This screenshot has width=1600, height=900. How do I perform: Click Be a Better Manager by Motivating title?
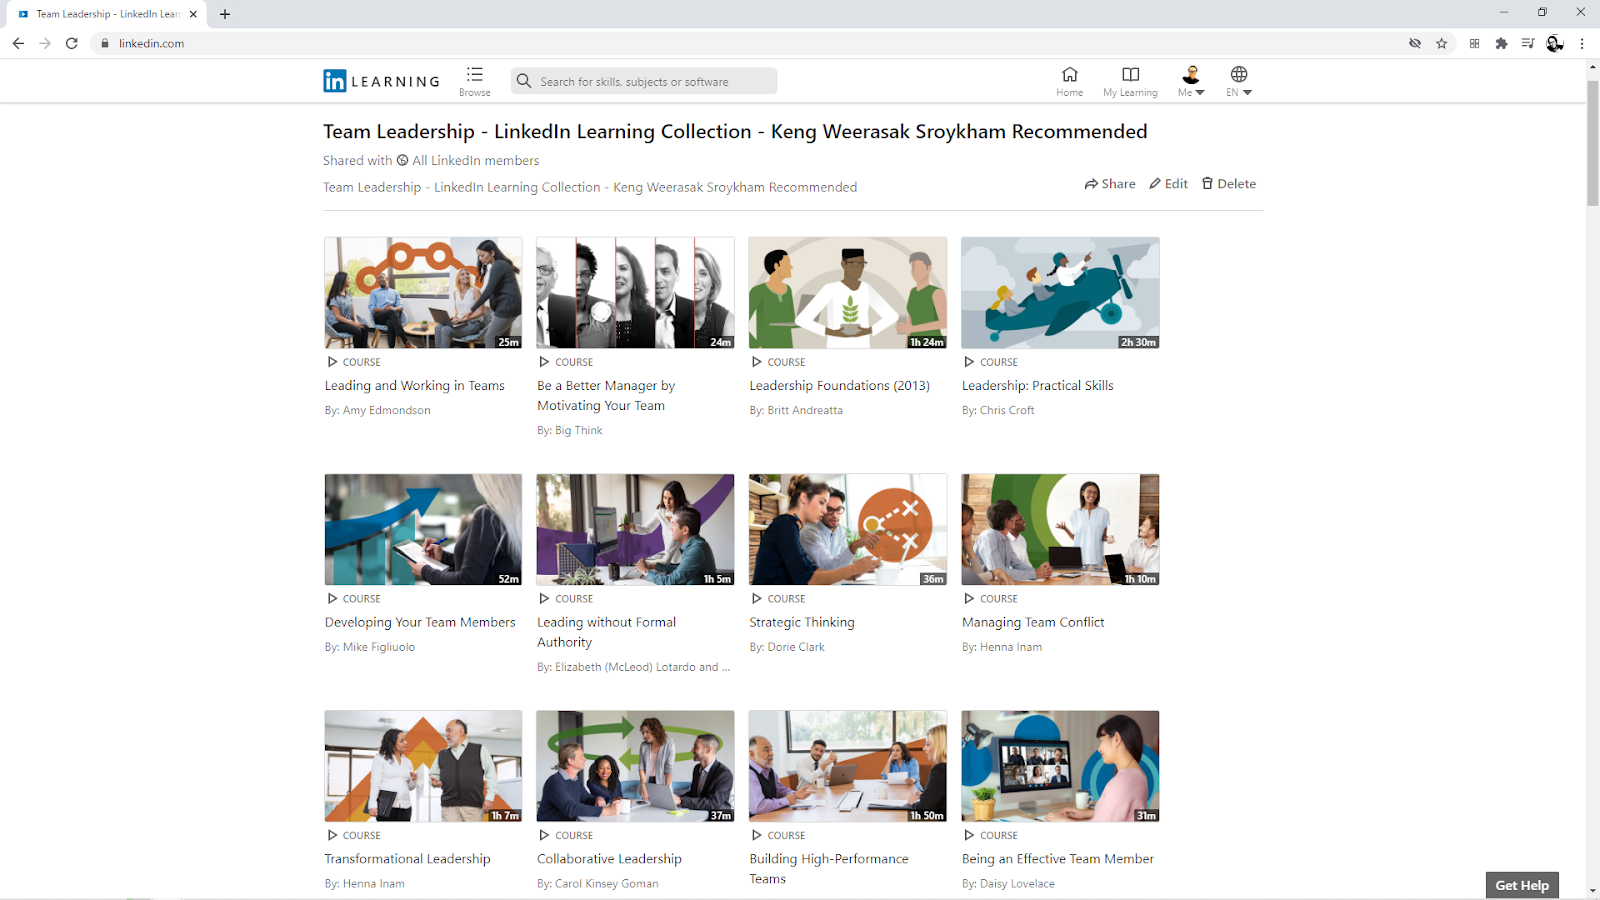pyautogui.click(x=606, y=396)
